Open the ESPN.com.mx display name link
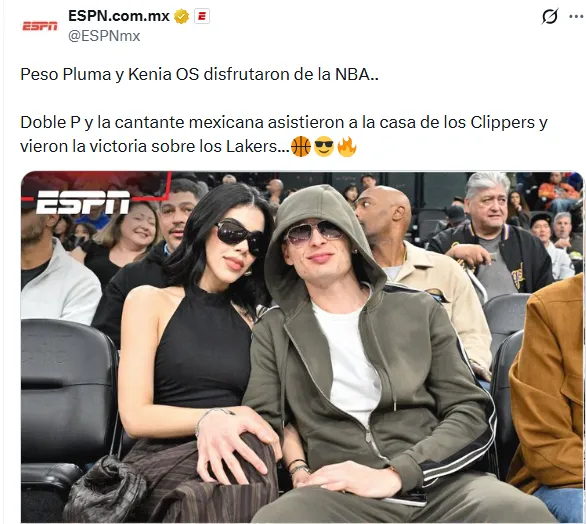This screenshot has width=586, height=524. pos(119,16)
